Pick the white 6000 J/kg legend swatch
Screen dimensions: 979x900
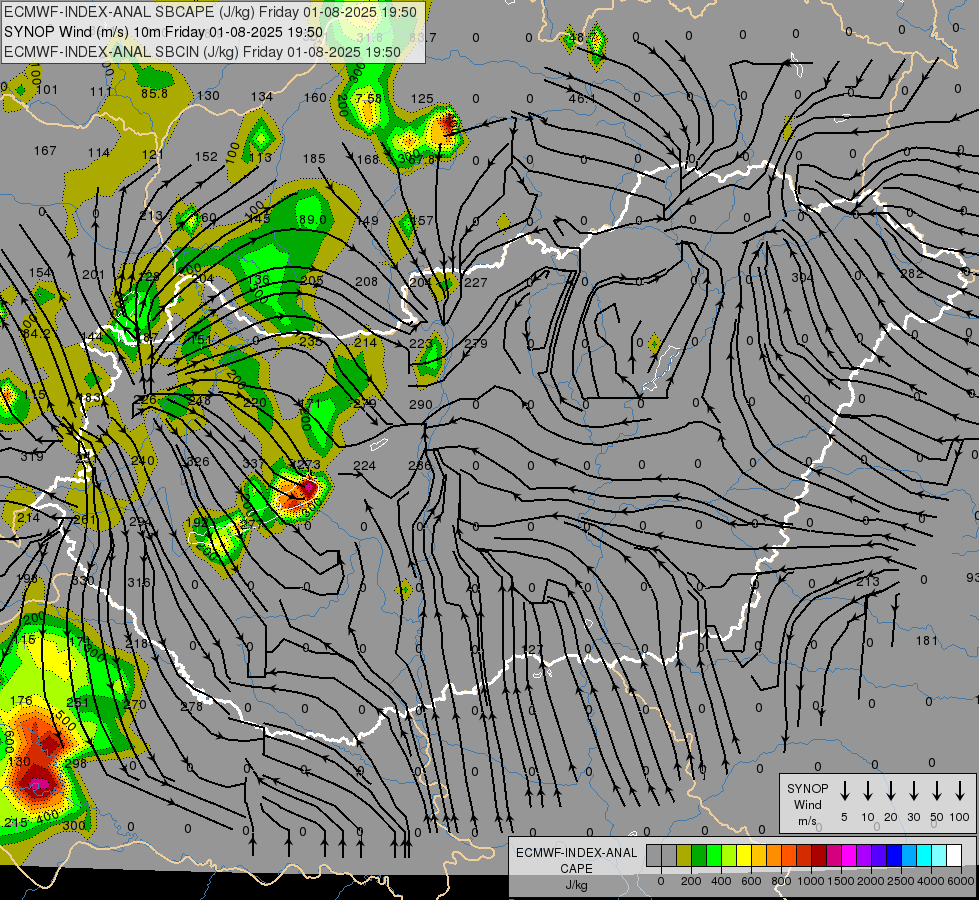[954, 856]
